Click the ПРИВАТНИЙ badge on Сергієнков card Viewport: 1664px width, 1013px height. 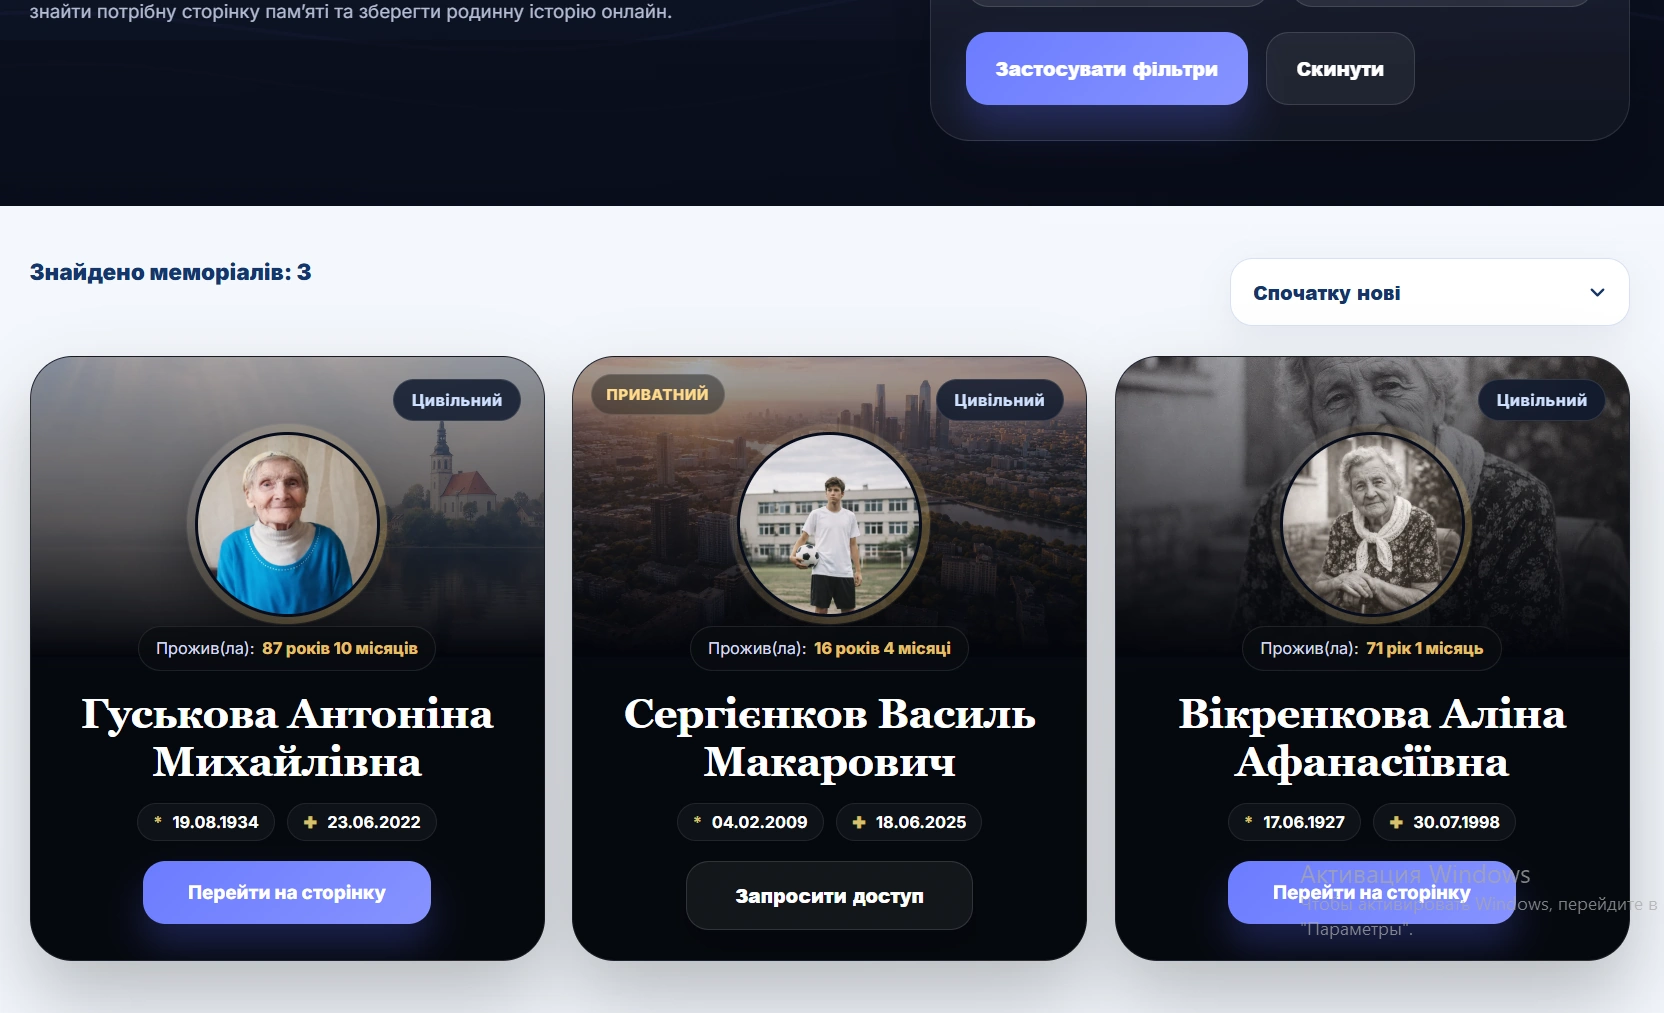[x=657, y=394]
